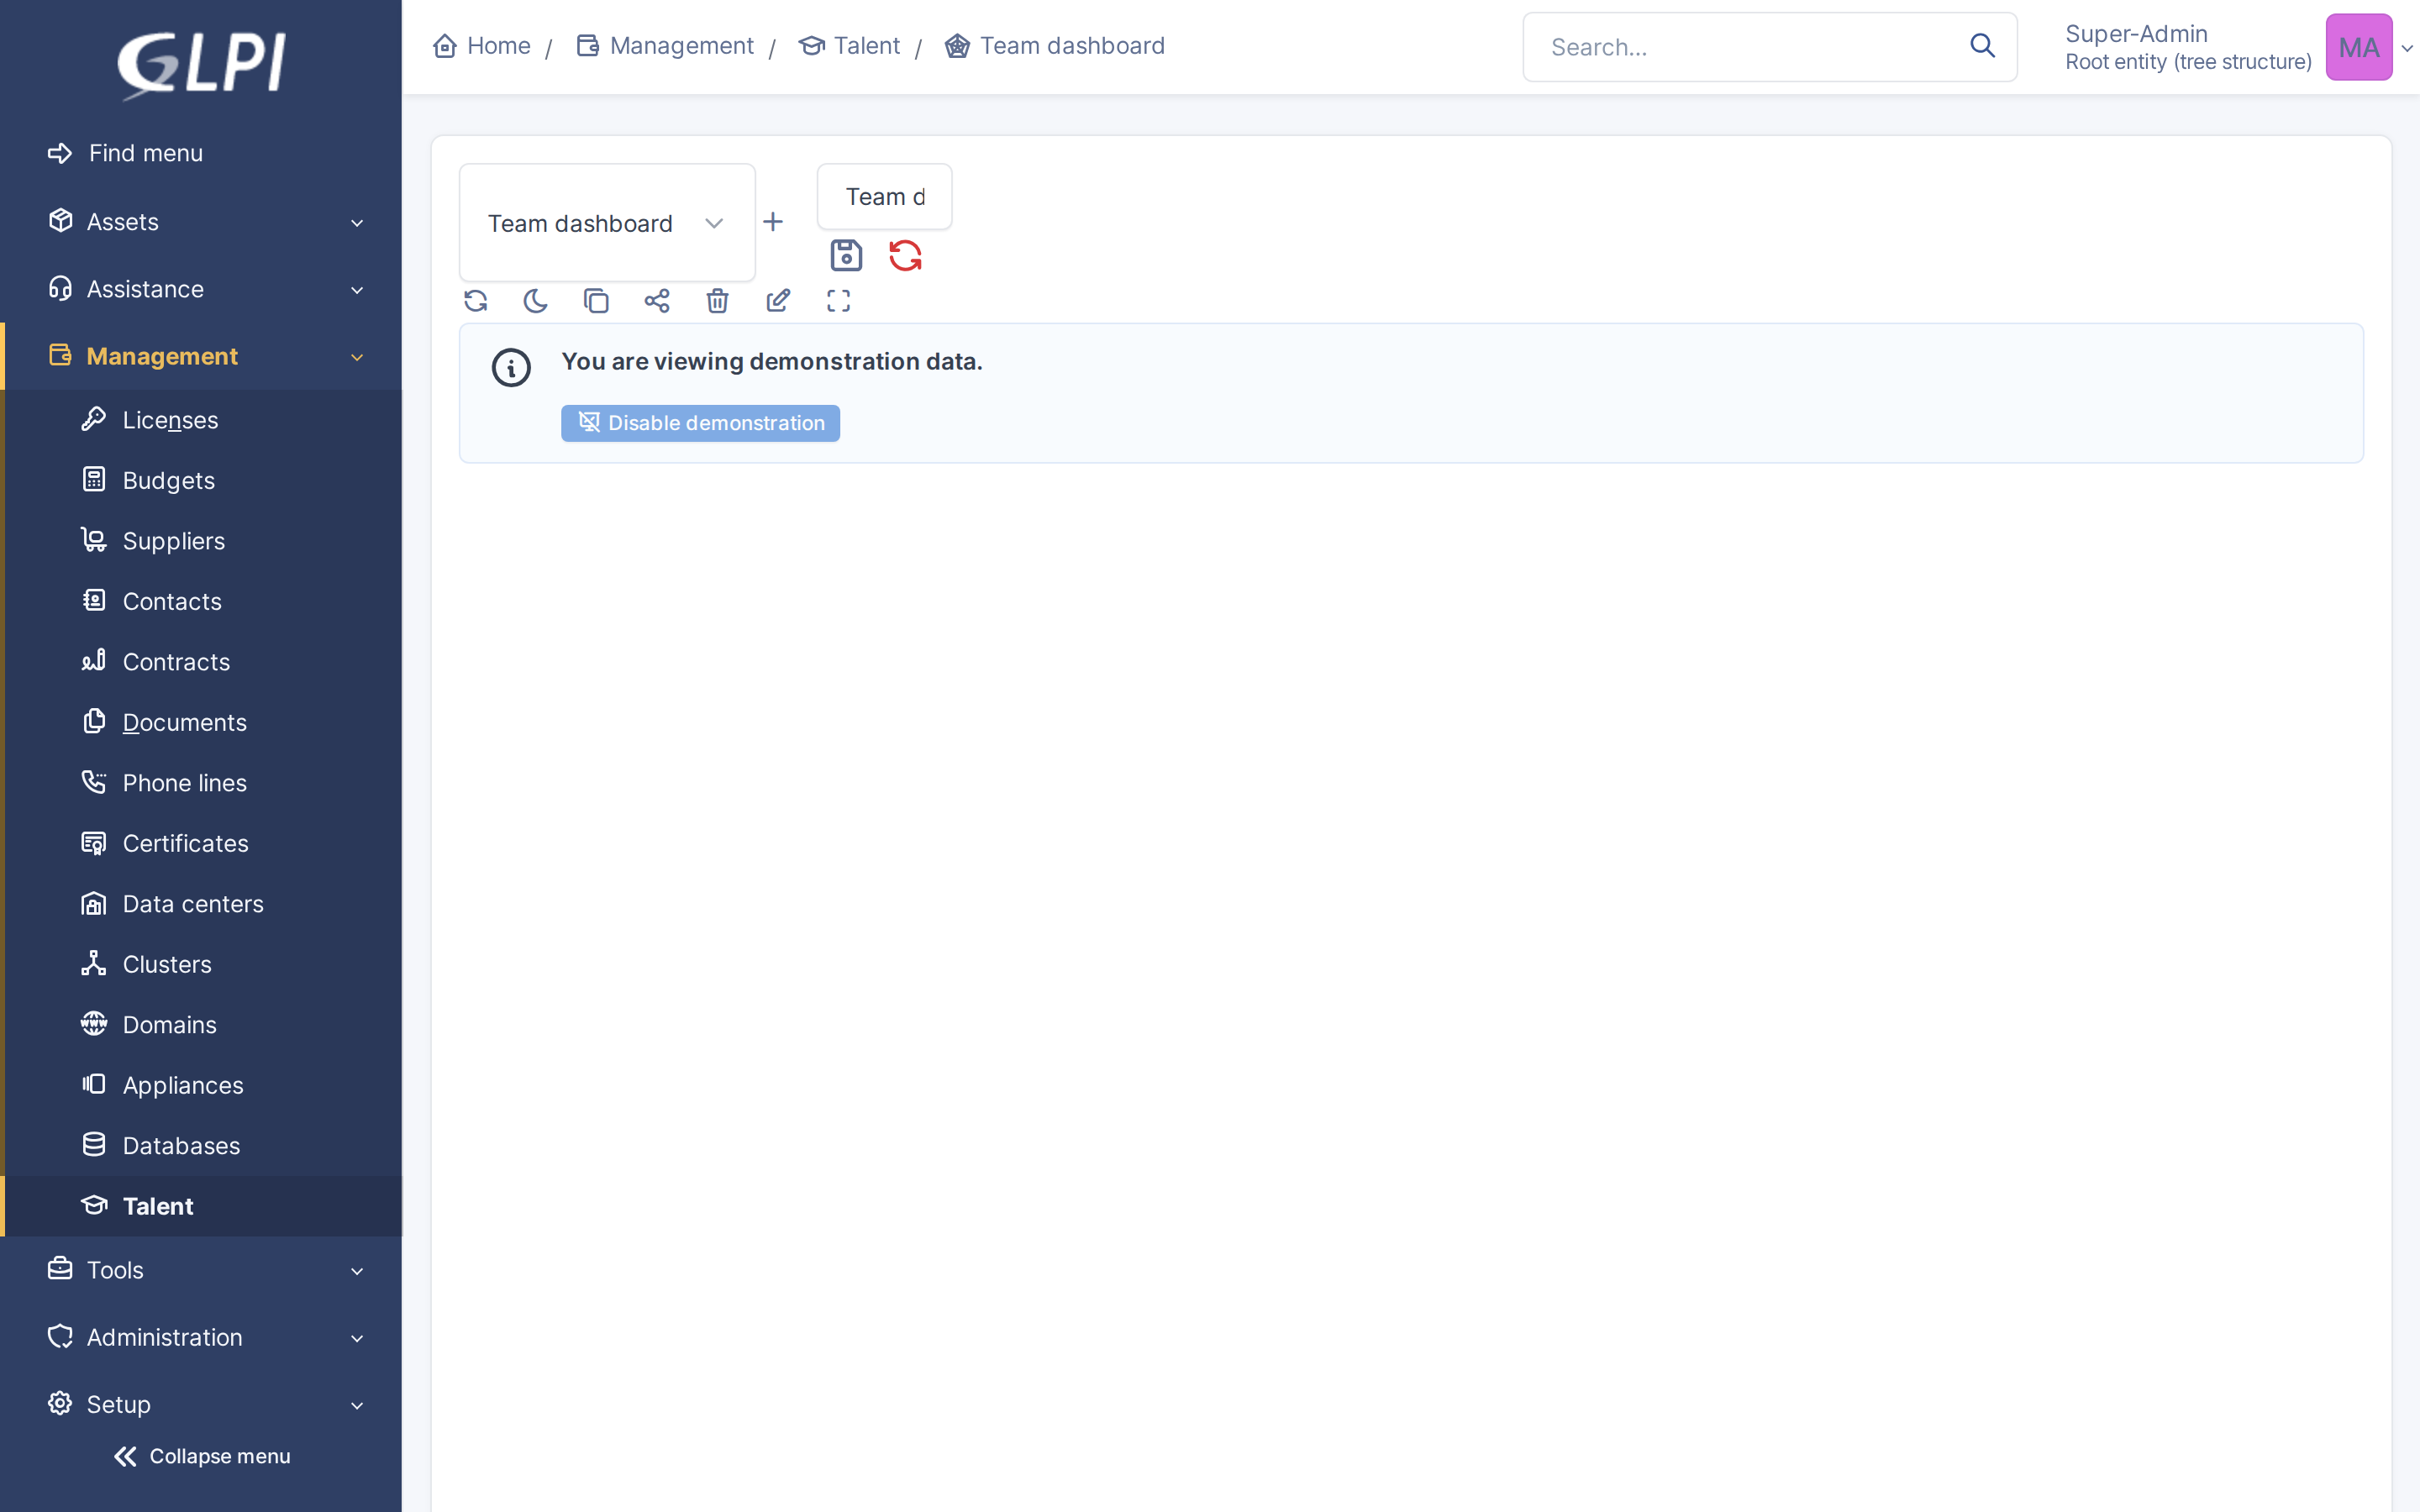Open Budgets via its calculator icon
Screen dimensions: 2420x1512
[x=94, y=480]
